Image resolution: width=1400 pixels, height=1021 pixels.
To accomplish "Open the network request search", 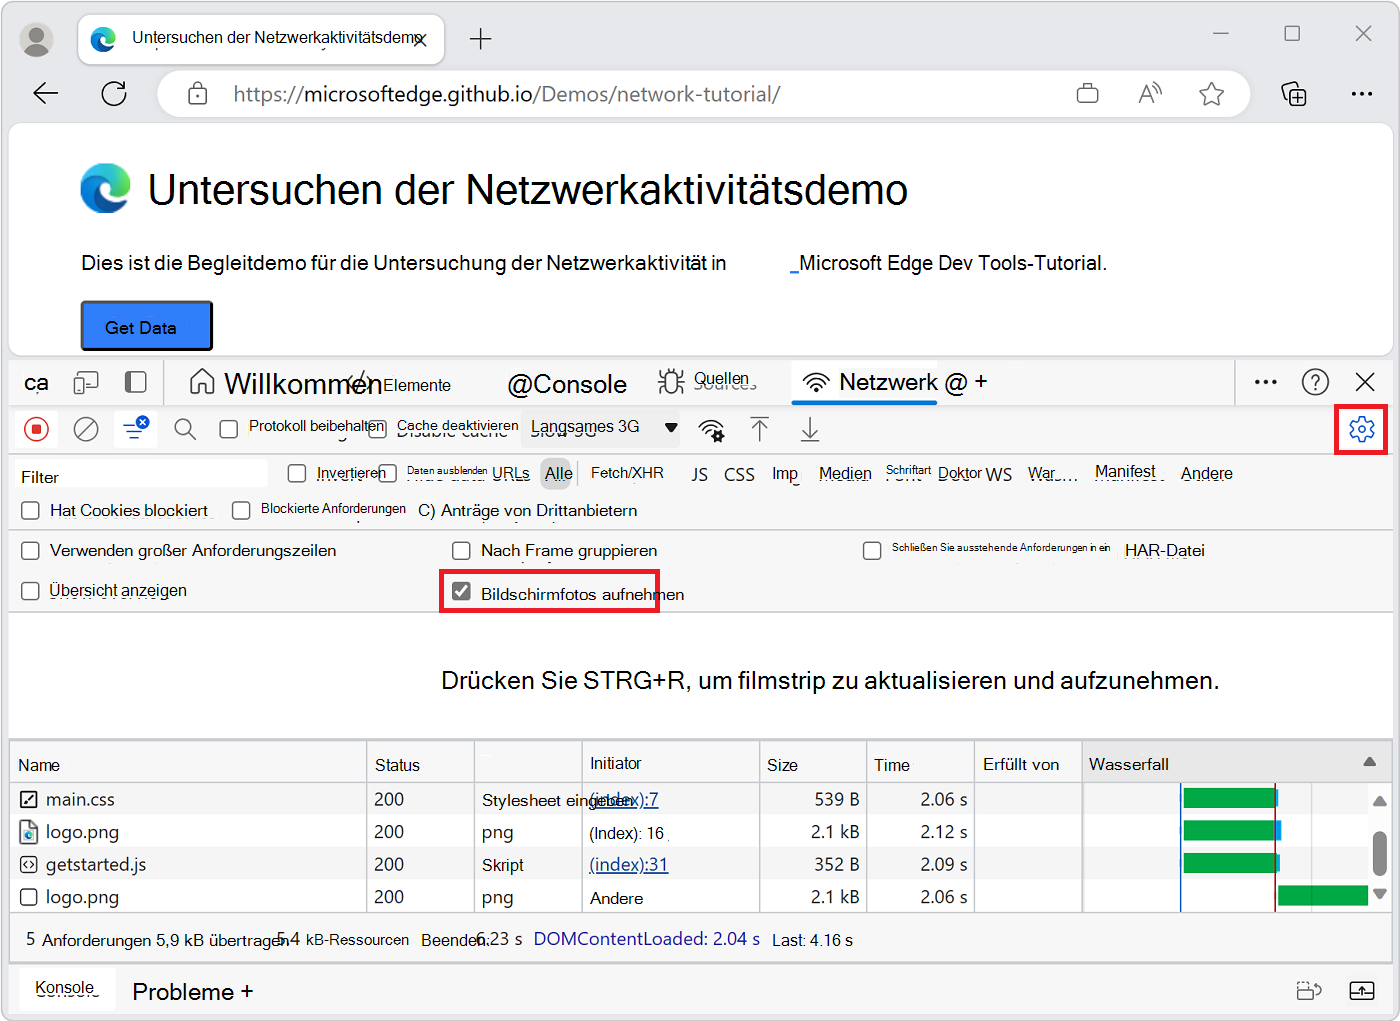I will pos(184,428).
